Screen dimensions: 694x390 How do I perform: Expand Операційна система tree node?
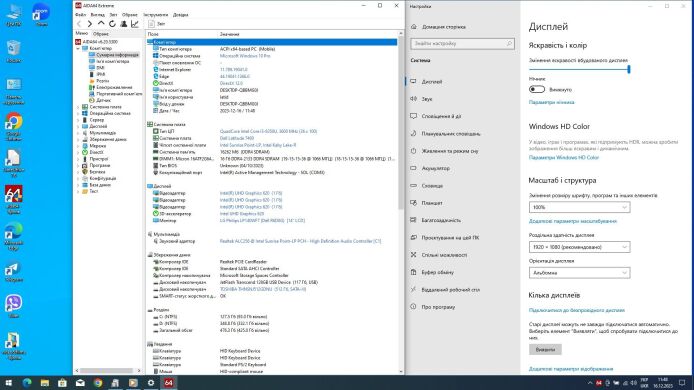tap(78, 113)
